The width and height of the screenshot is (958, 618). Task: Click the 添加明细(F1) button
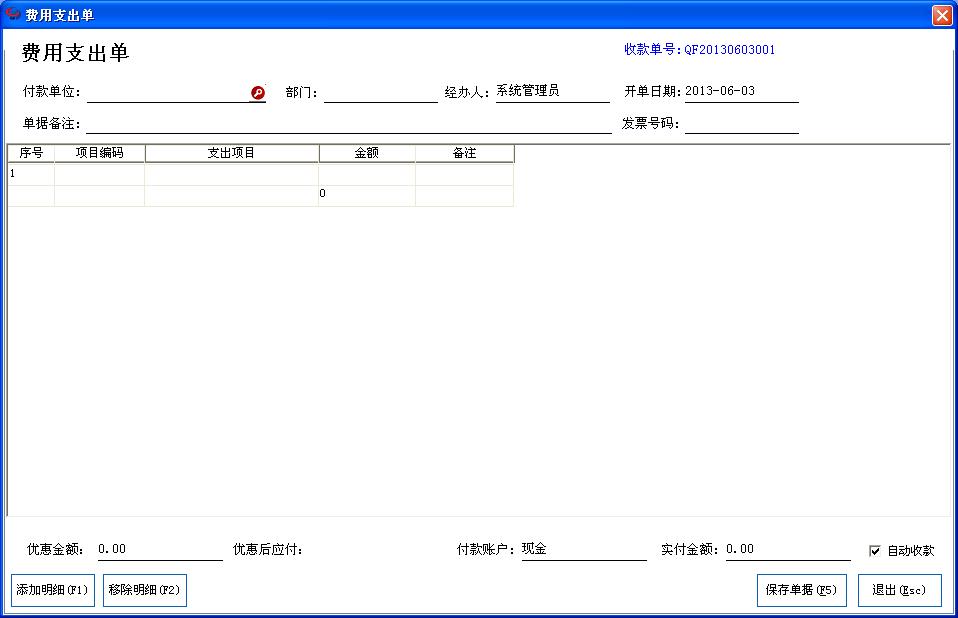click(50, 590)
